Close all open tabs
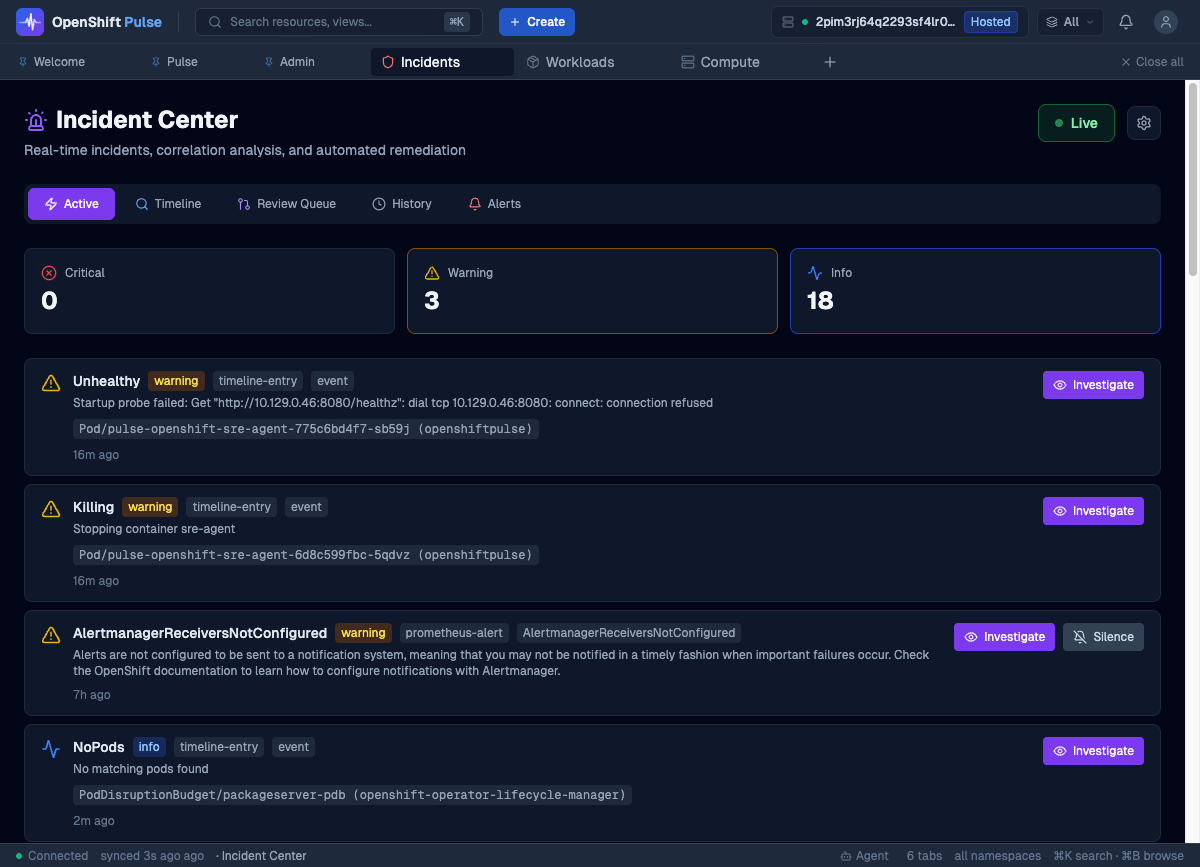This screenshot has width=1200, height=867. point(1152,62)
